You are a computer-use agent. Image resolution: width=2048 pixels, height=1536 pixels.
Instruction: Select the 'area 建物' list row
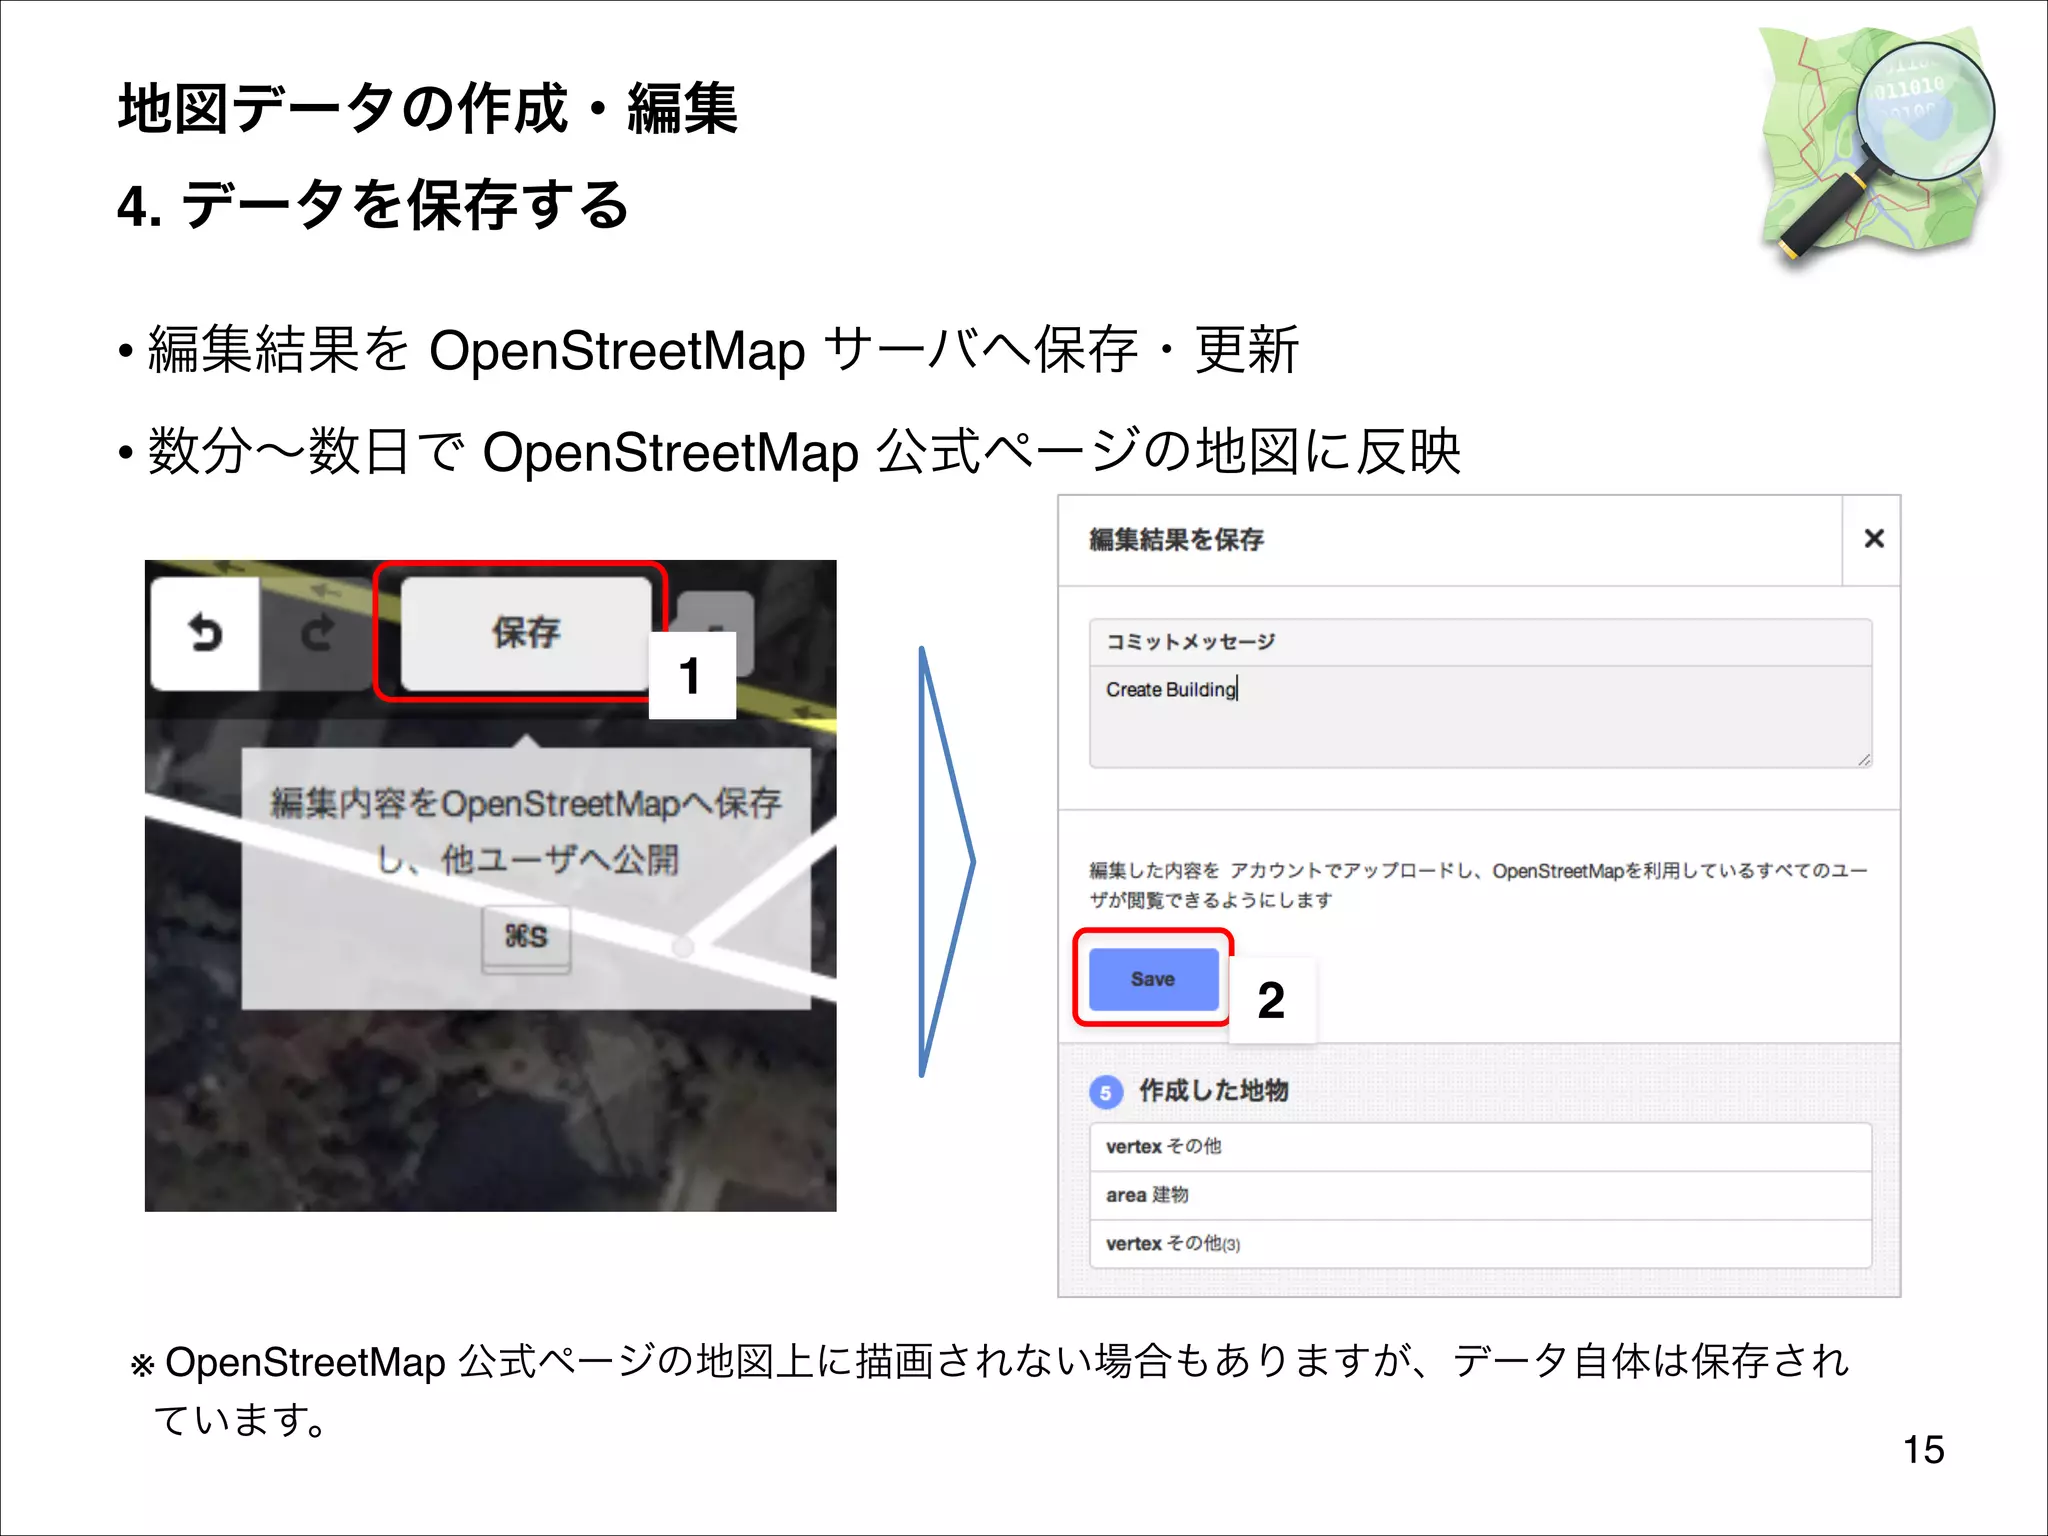[x=1480, y=1195]
